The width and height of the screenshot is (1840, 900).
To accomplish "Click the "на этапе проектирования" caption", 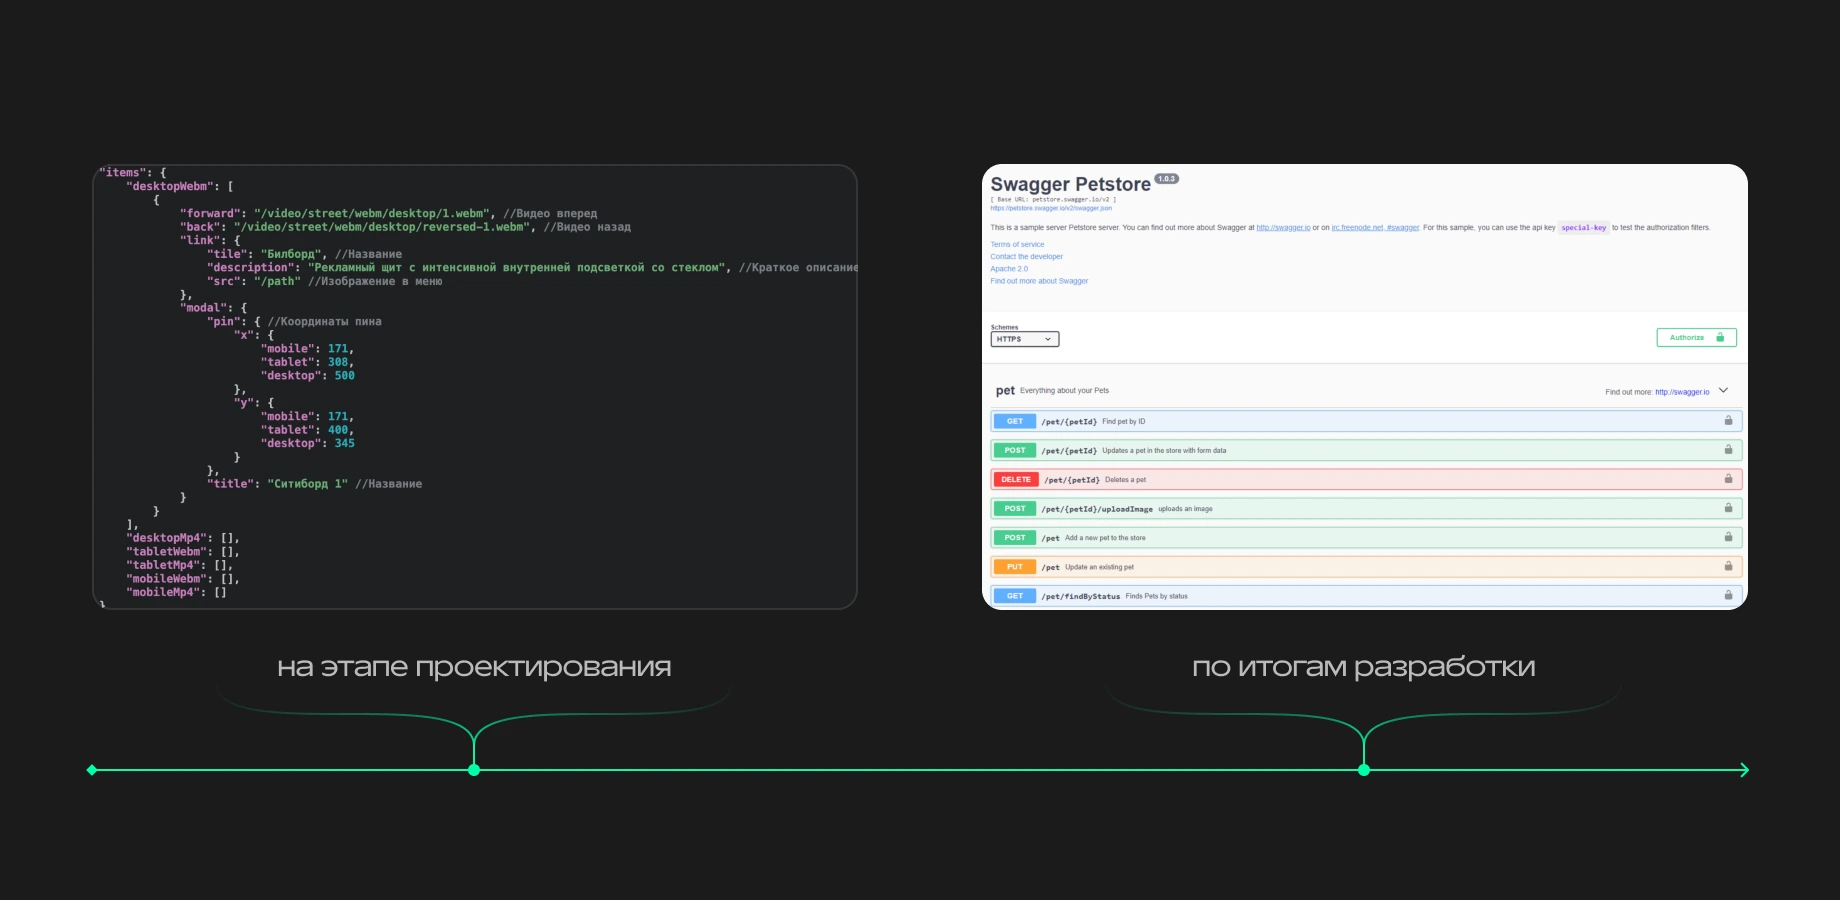I will coord(474,667).
